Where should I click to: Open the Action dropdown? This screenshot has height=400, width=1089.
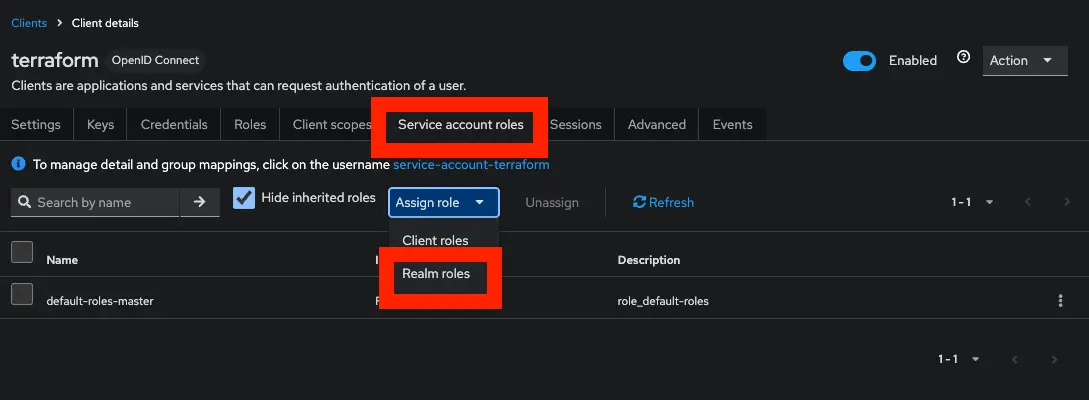[x=1025, y=60]
